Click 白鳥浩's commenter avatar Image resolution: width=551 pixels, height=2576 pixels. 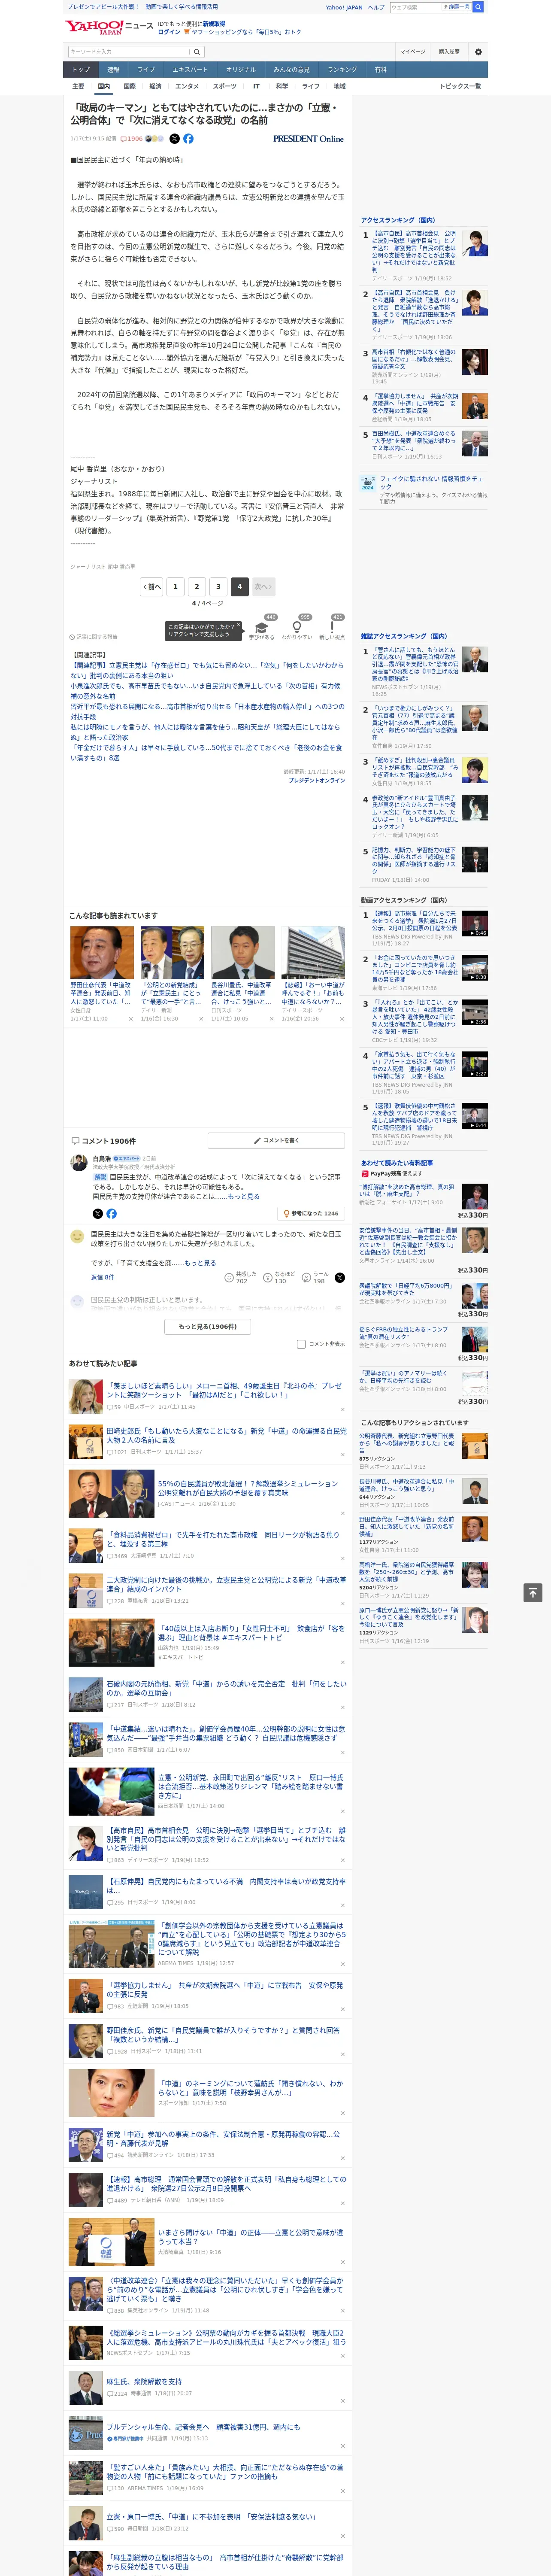pyautogui.click(x=78, y=1162)
